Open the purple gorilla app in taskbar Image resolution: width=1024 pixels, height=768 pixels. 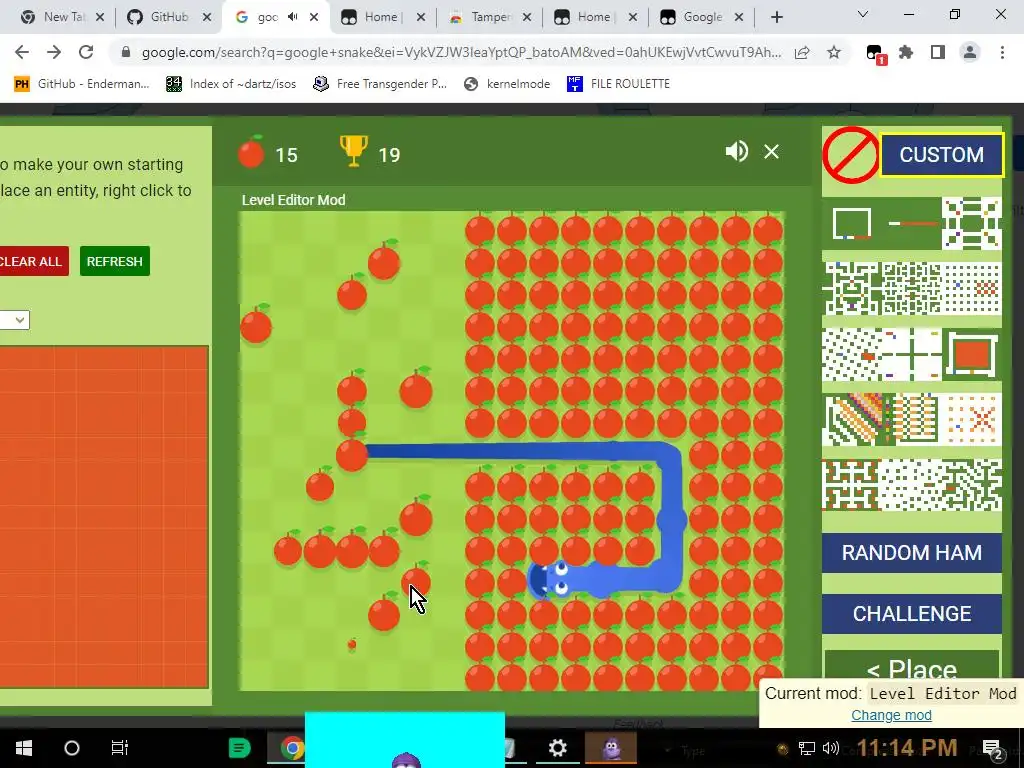(611, 748)
